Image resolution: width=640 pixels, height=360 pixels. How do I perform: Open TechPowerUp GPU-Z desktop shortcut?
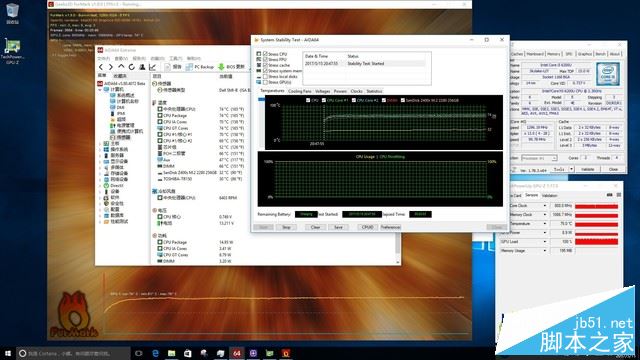pos(12,51)
